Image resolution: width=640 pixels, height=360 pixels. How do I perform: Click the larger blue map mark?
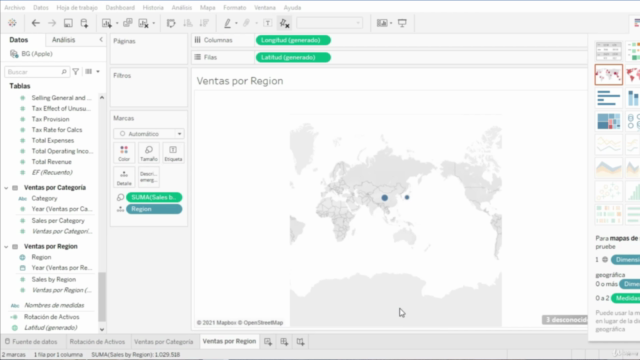coord(384,198)
